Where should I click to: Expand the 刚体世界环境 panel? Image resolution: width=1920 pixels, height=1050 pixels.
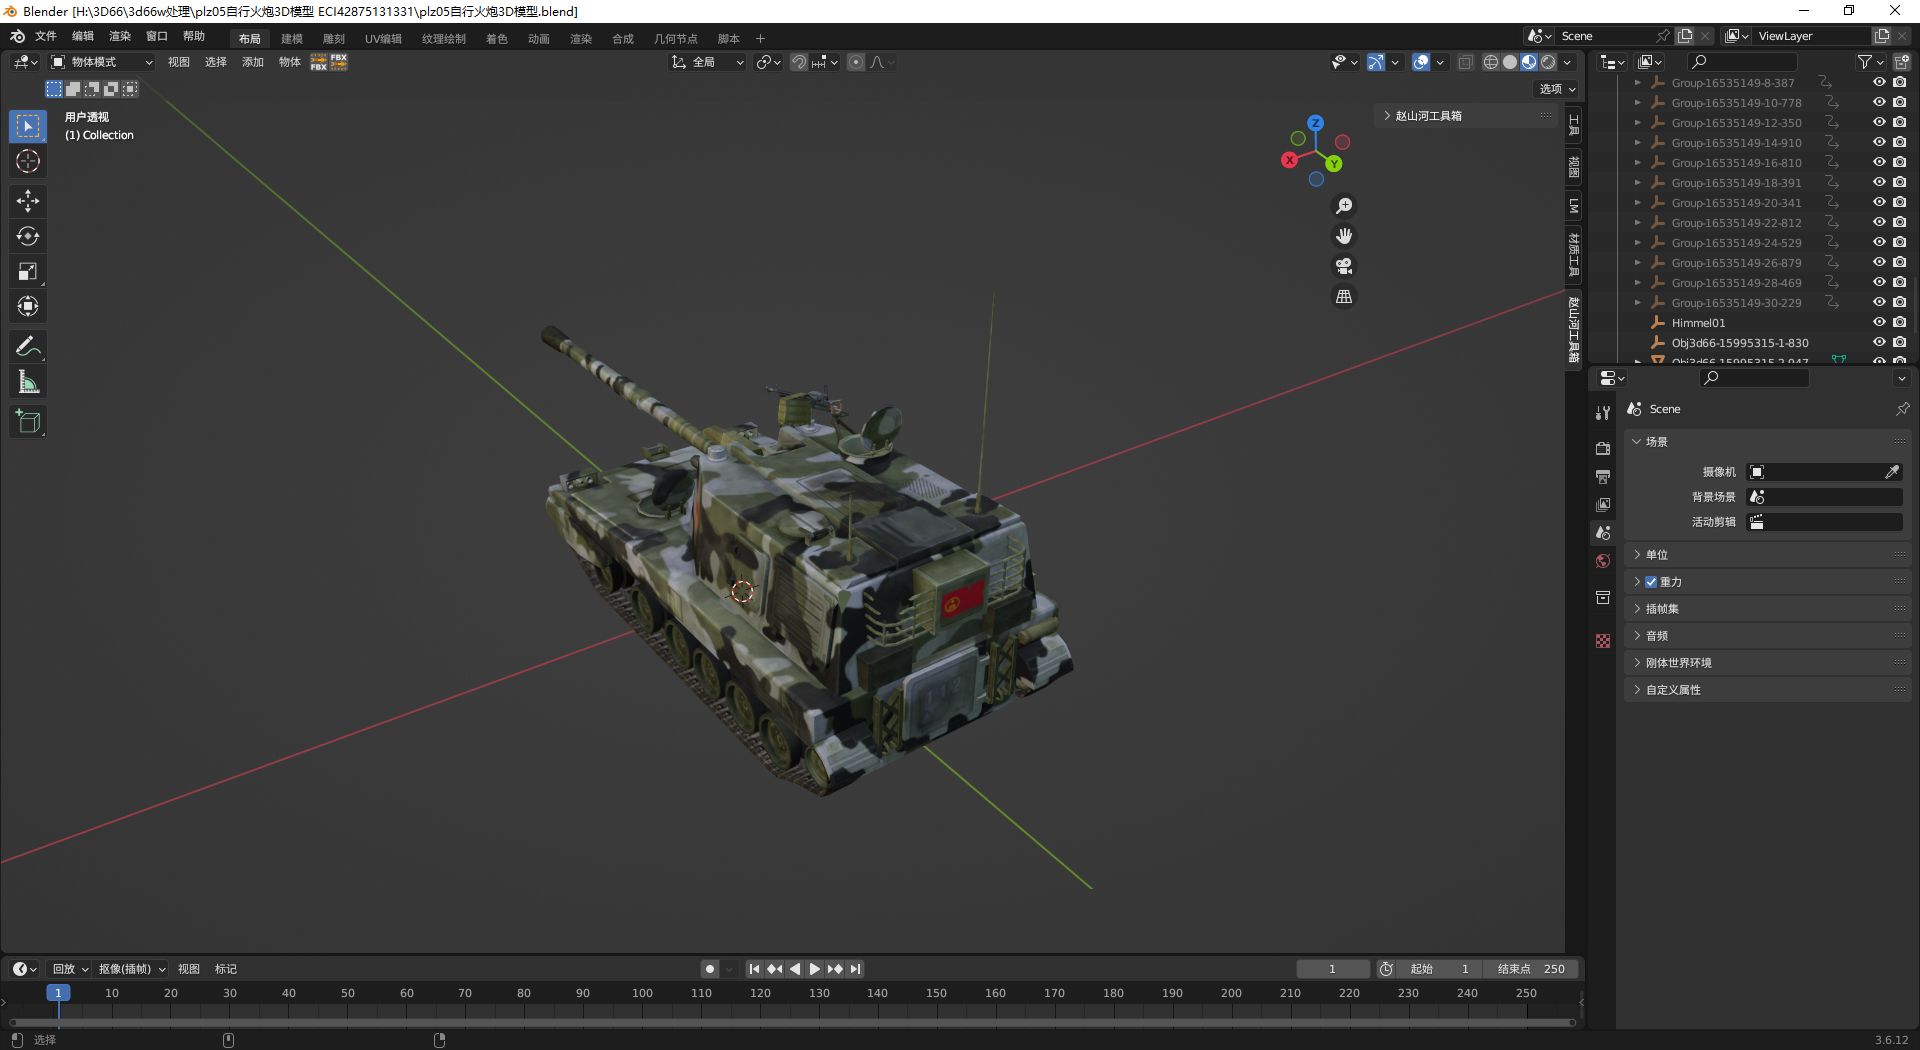(1768, 663)
